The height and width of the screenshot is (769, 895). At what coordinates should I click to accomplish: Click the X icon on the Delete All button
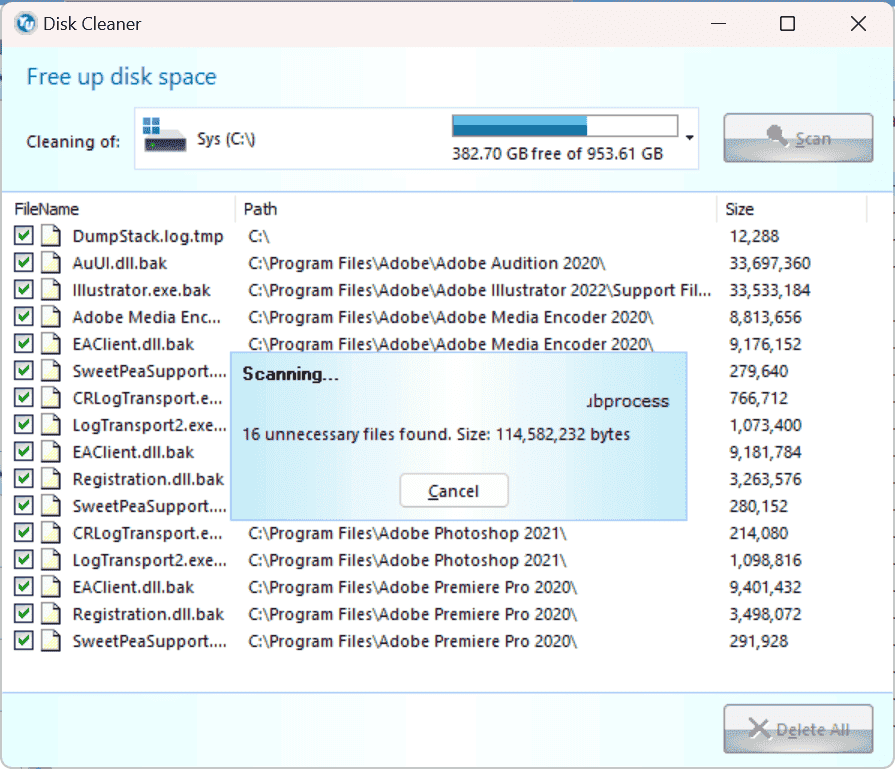[x=757, y=728]
